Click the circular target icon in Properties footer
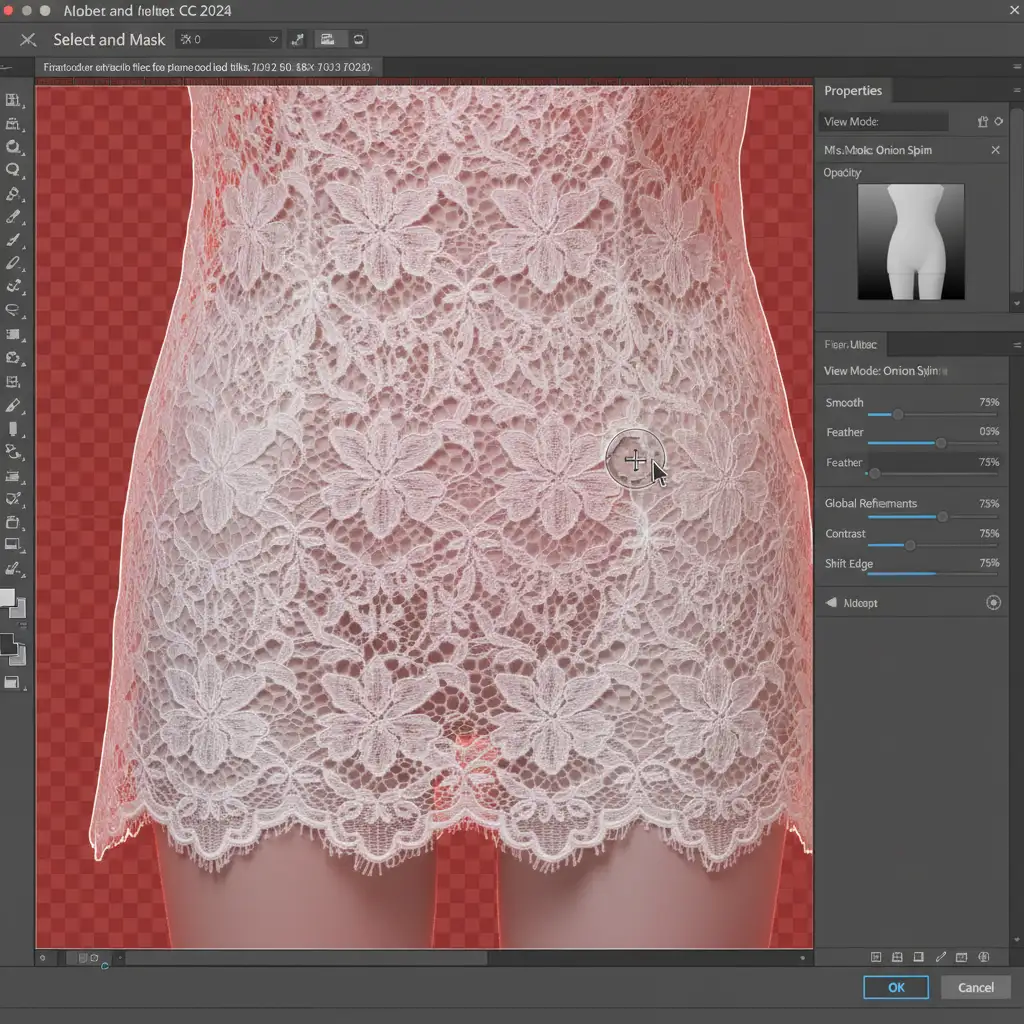The width and height of the screenshot is (1024, 1024). click(x=993, y=603)
